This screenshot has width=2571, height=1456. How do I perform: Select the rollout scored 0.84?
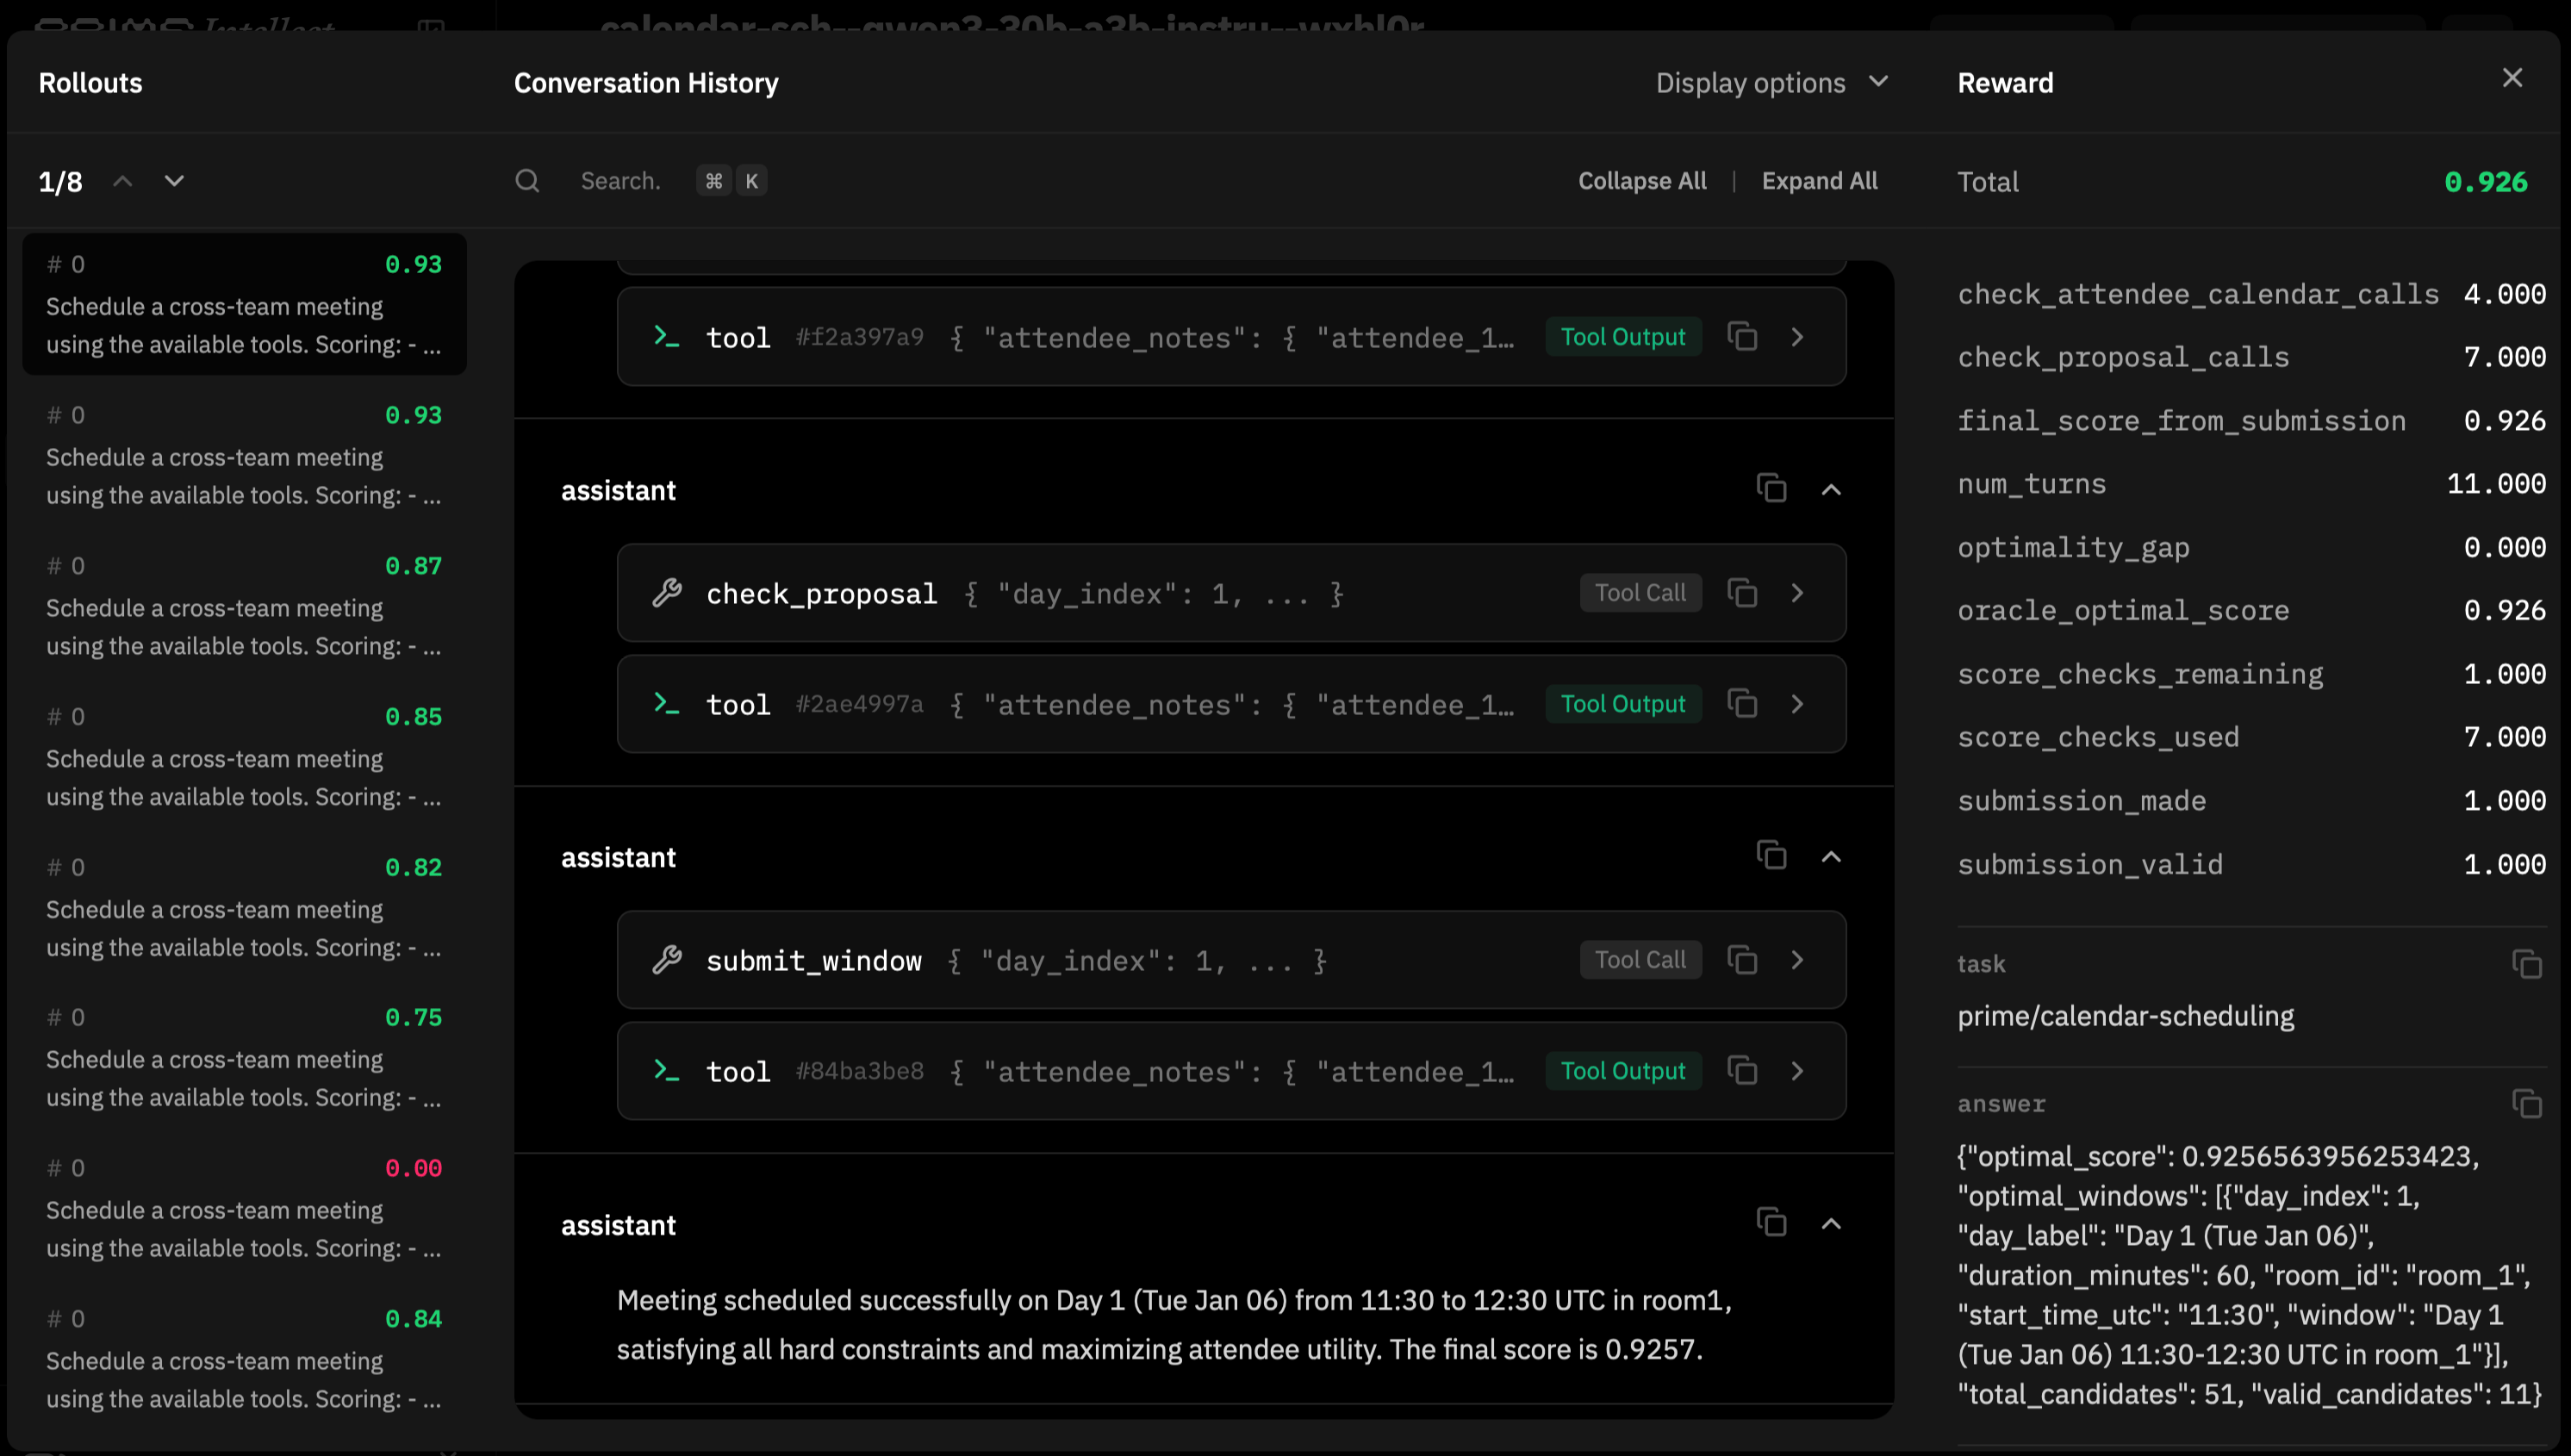coord(244,1359)
